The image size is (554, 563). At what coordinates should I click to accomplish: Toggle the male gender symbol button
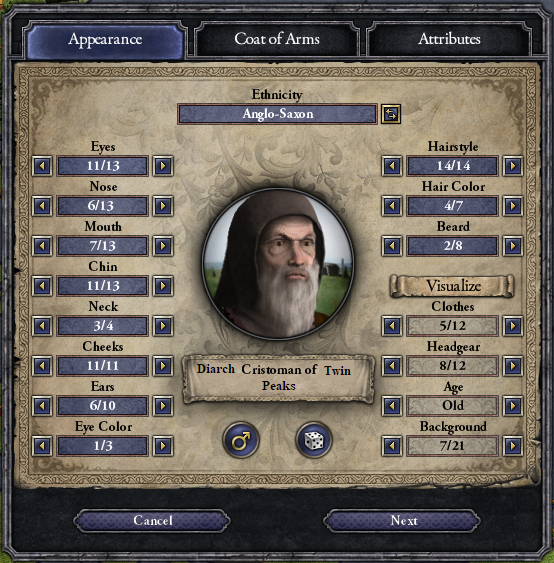click(241, 440)
